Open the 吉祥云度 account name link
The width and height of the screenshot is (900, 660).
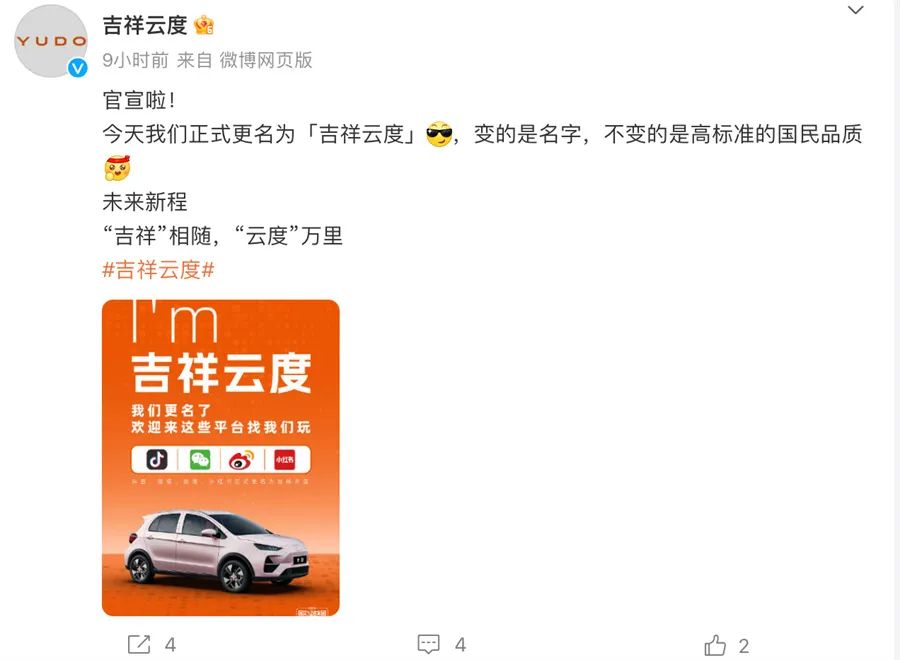tap(145, 25)
